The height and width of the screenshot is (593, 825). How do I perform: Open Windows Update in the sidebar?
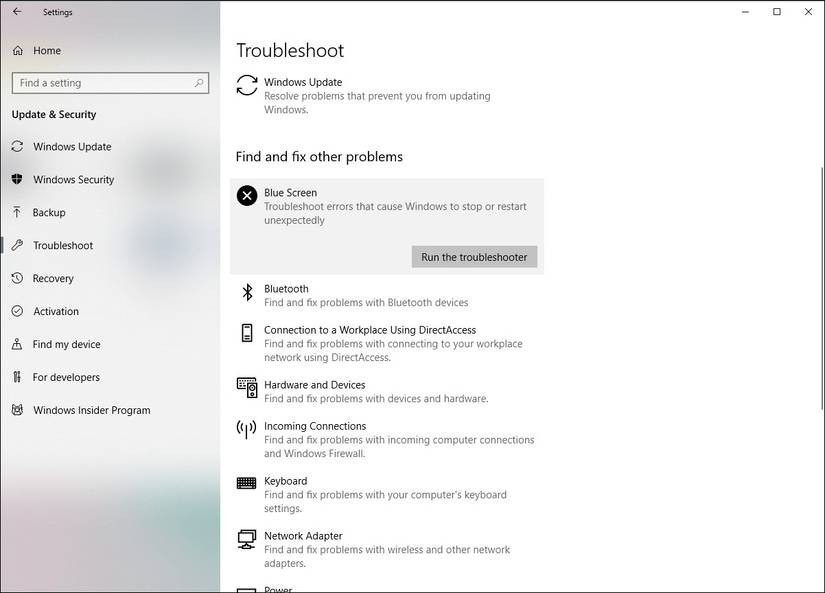tap(72, 146)
